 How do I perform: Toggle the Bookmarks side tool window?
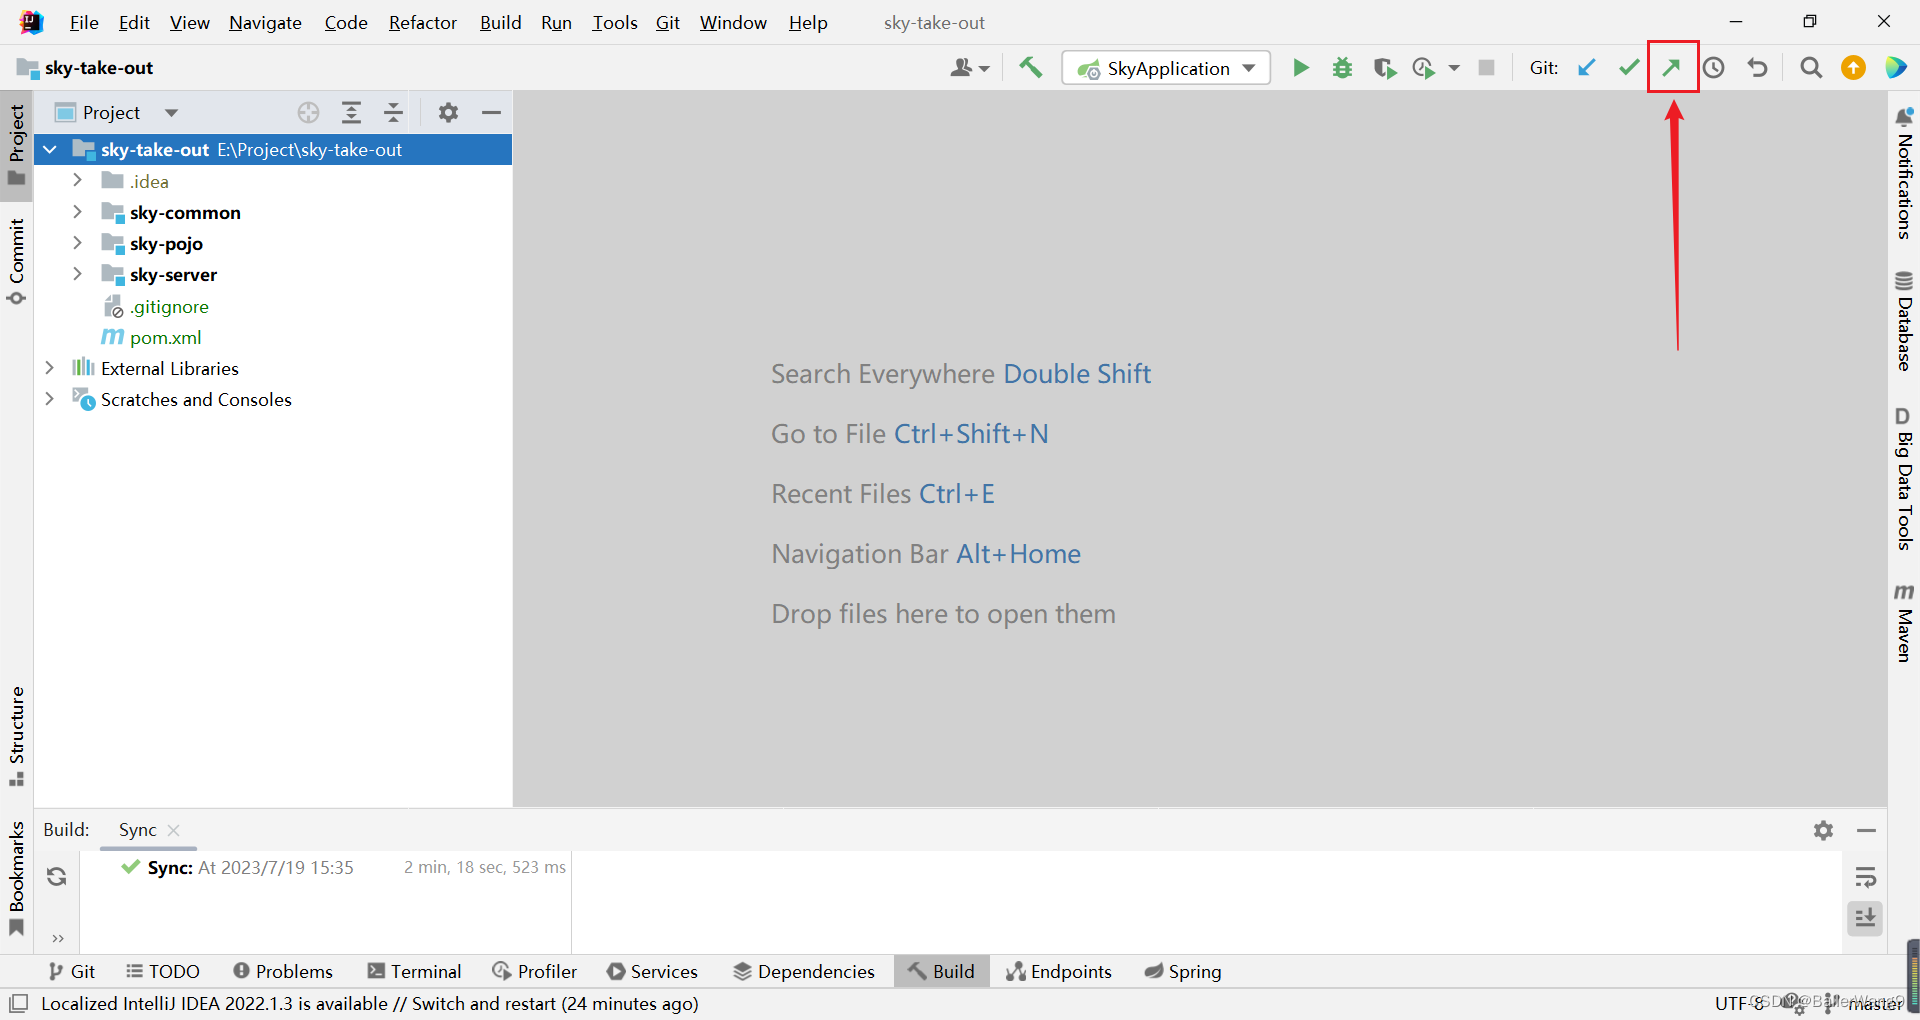pos(16,878)
